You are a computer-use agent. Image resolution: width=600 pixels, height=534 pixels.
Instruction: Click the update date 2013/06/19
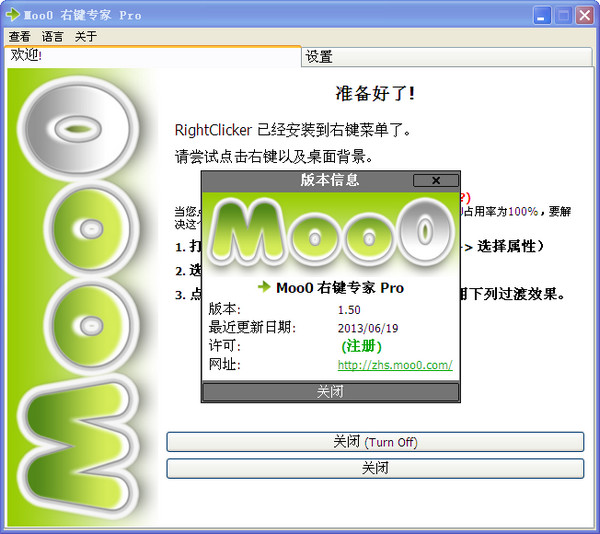point(368,328)
